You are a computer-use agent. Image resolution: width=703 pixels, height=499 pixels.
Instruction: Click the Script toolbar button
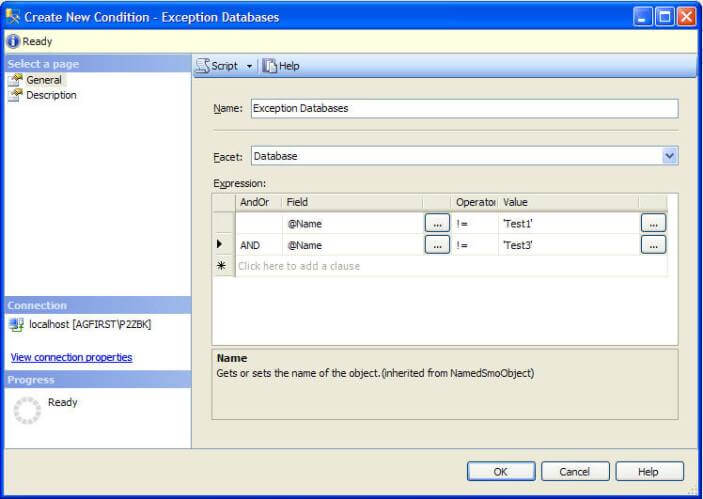(x=218, y=66)
